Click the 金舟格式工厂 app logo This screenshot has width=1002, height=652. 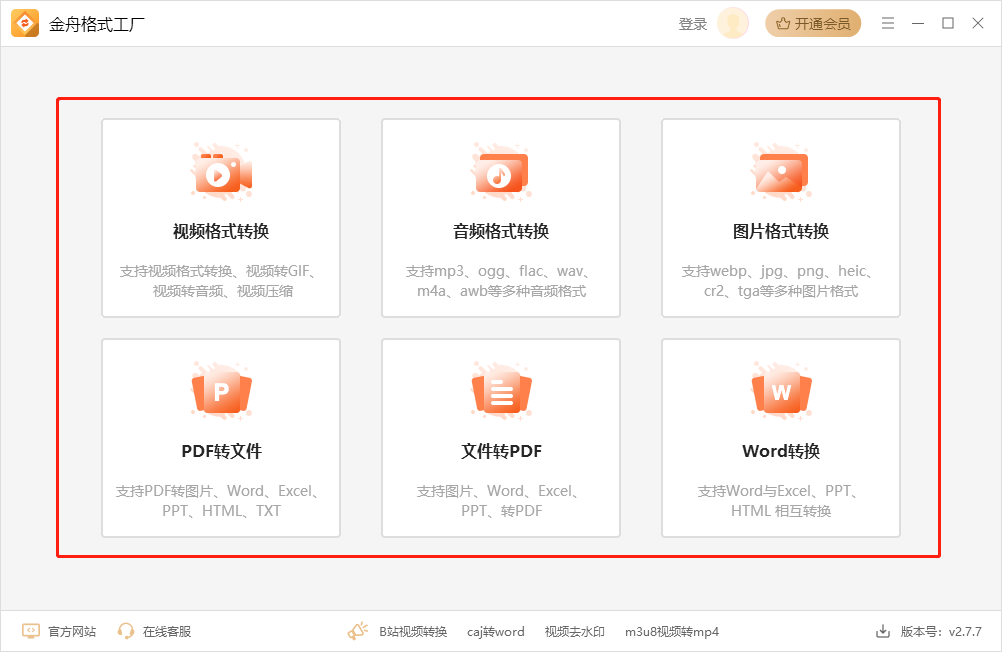click(25, 24)
